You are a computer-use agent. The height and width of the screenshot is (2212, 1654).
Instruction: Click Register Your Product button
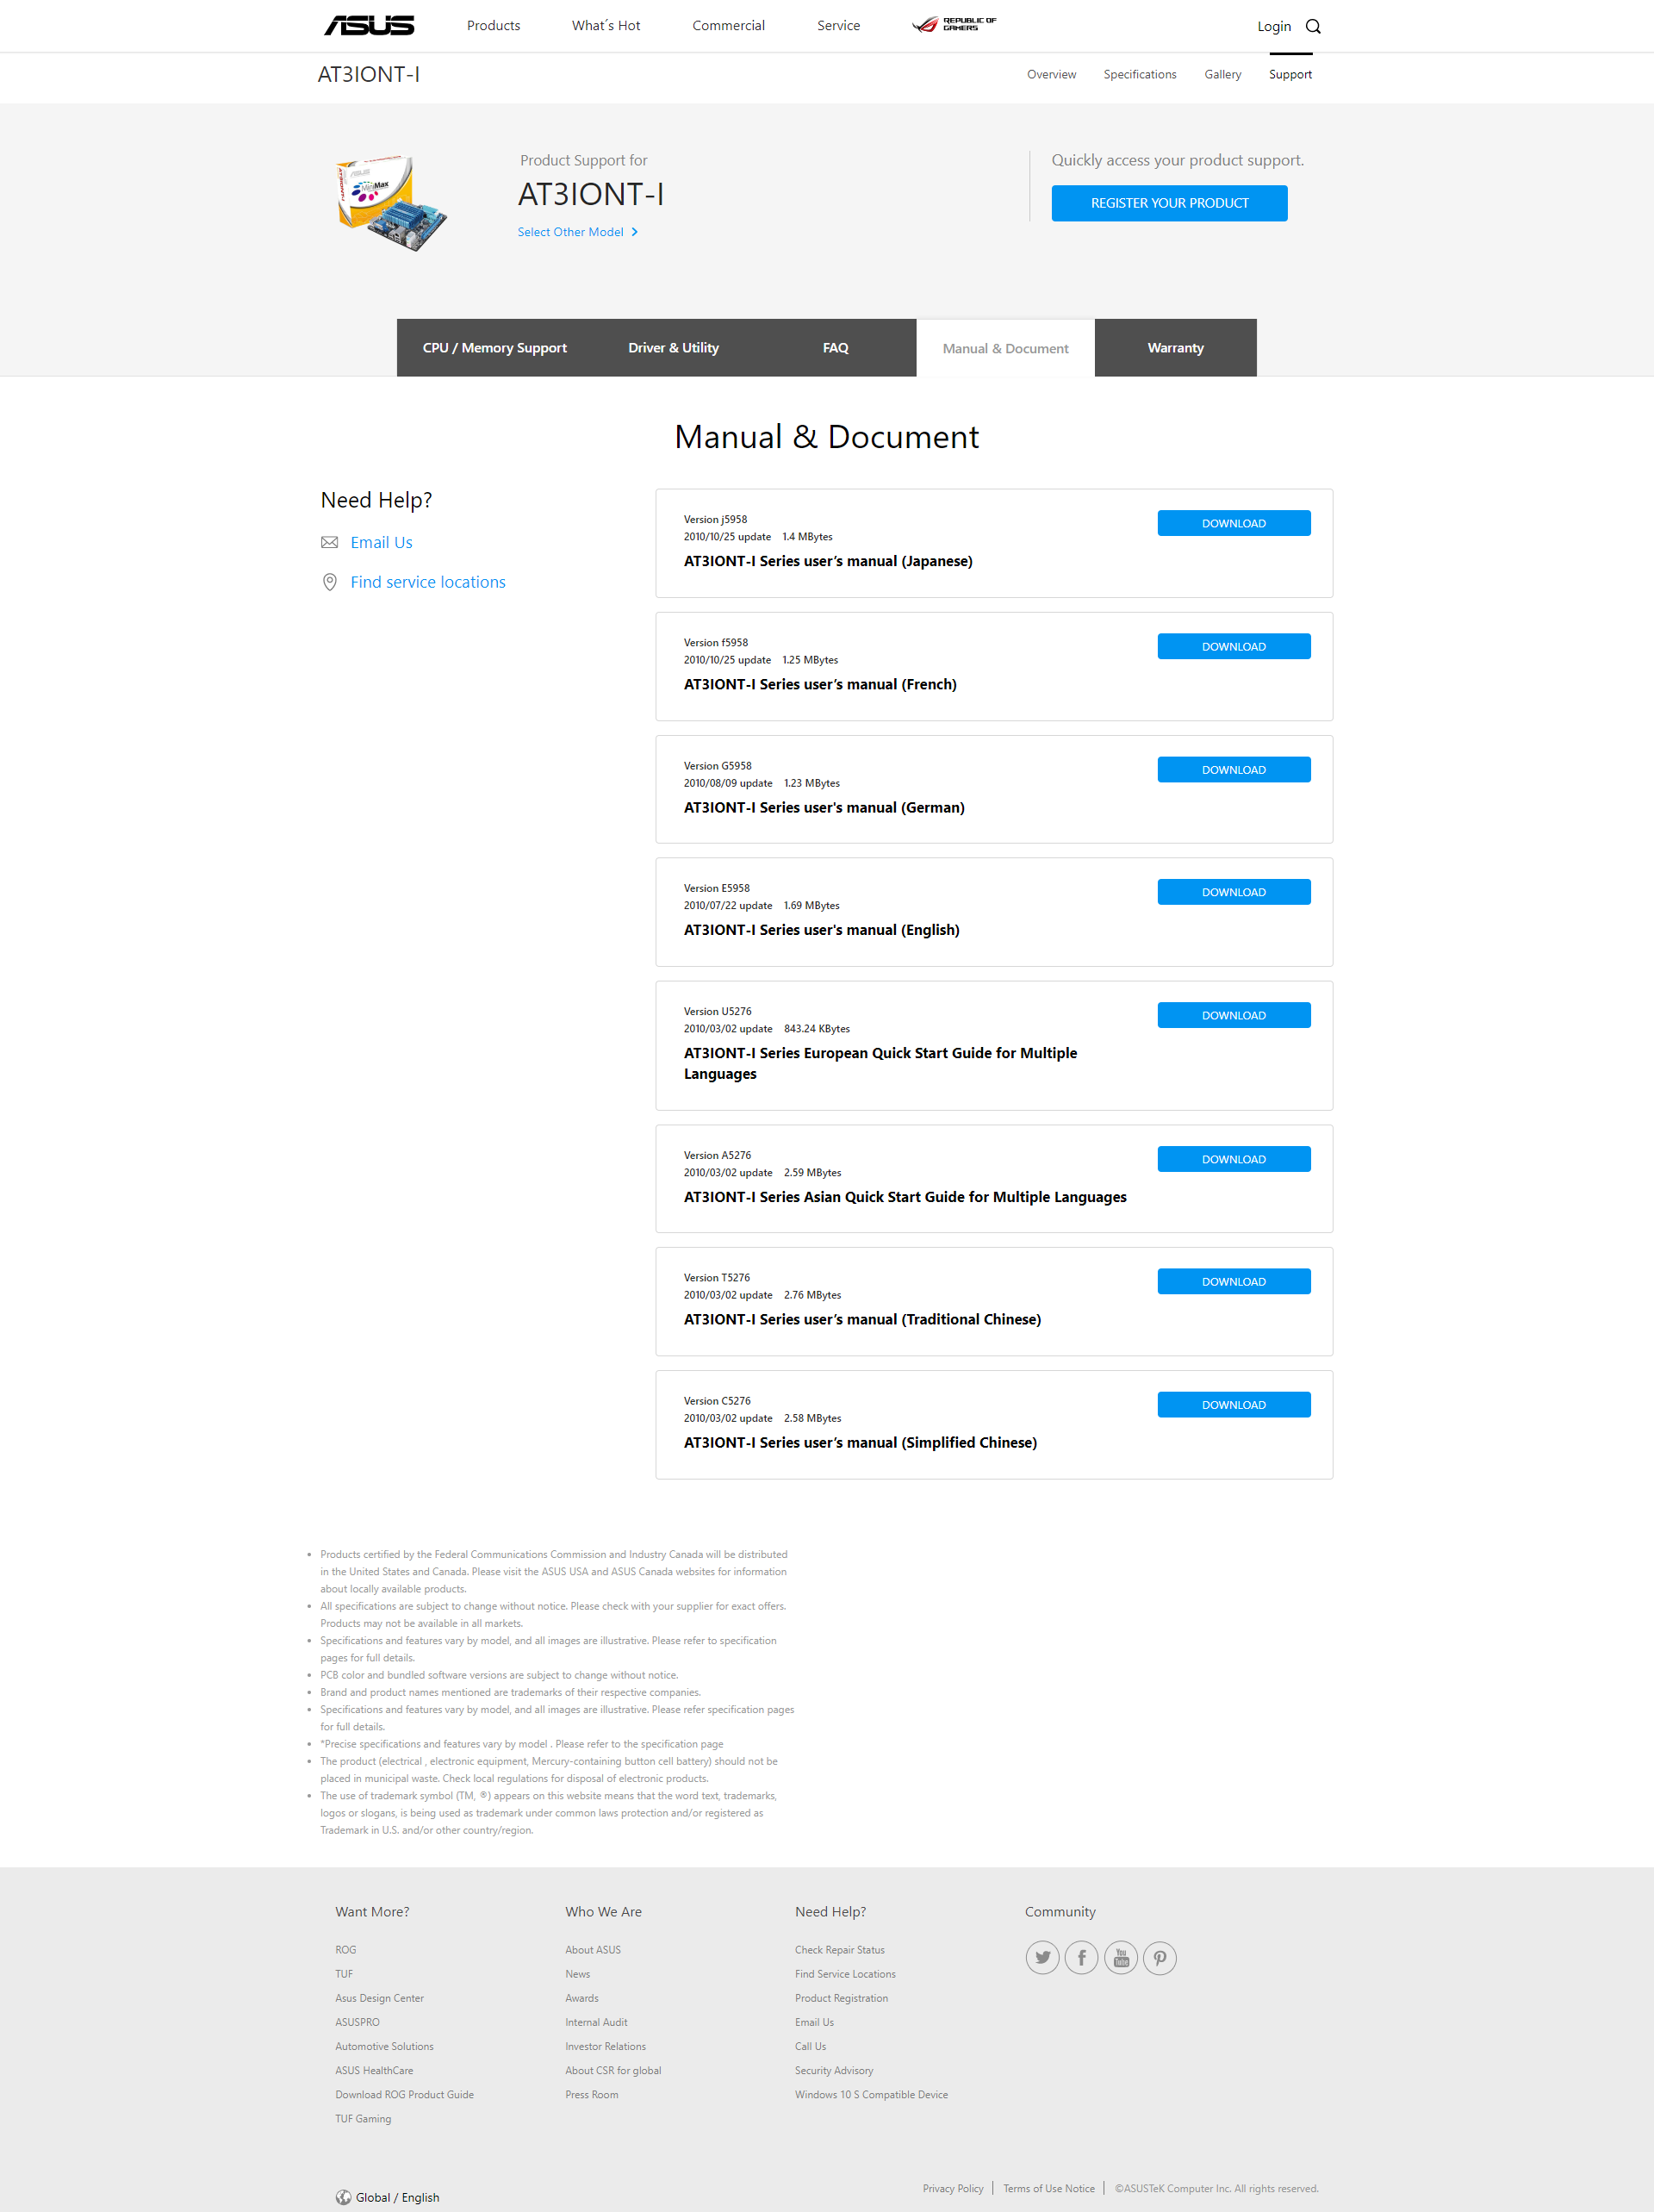click(1169, 203)
